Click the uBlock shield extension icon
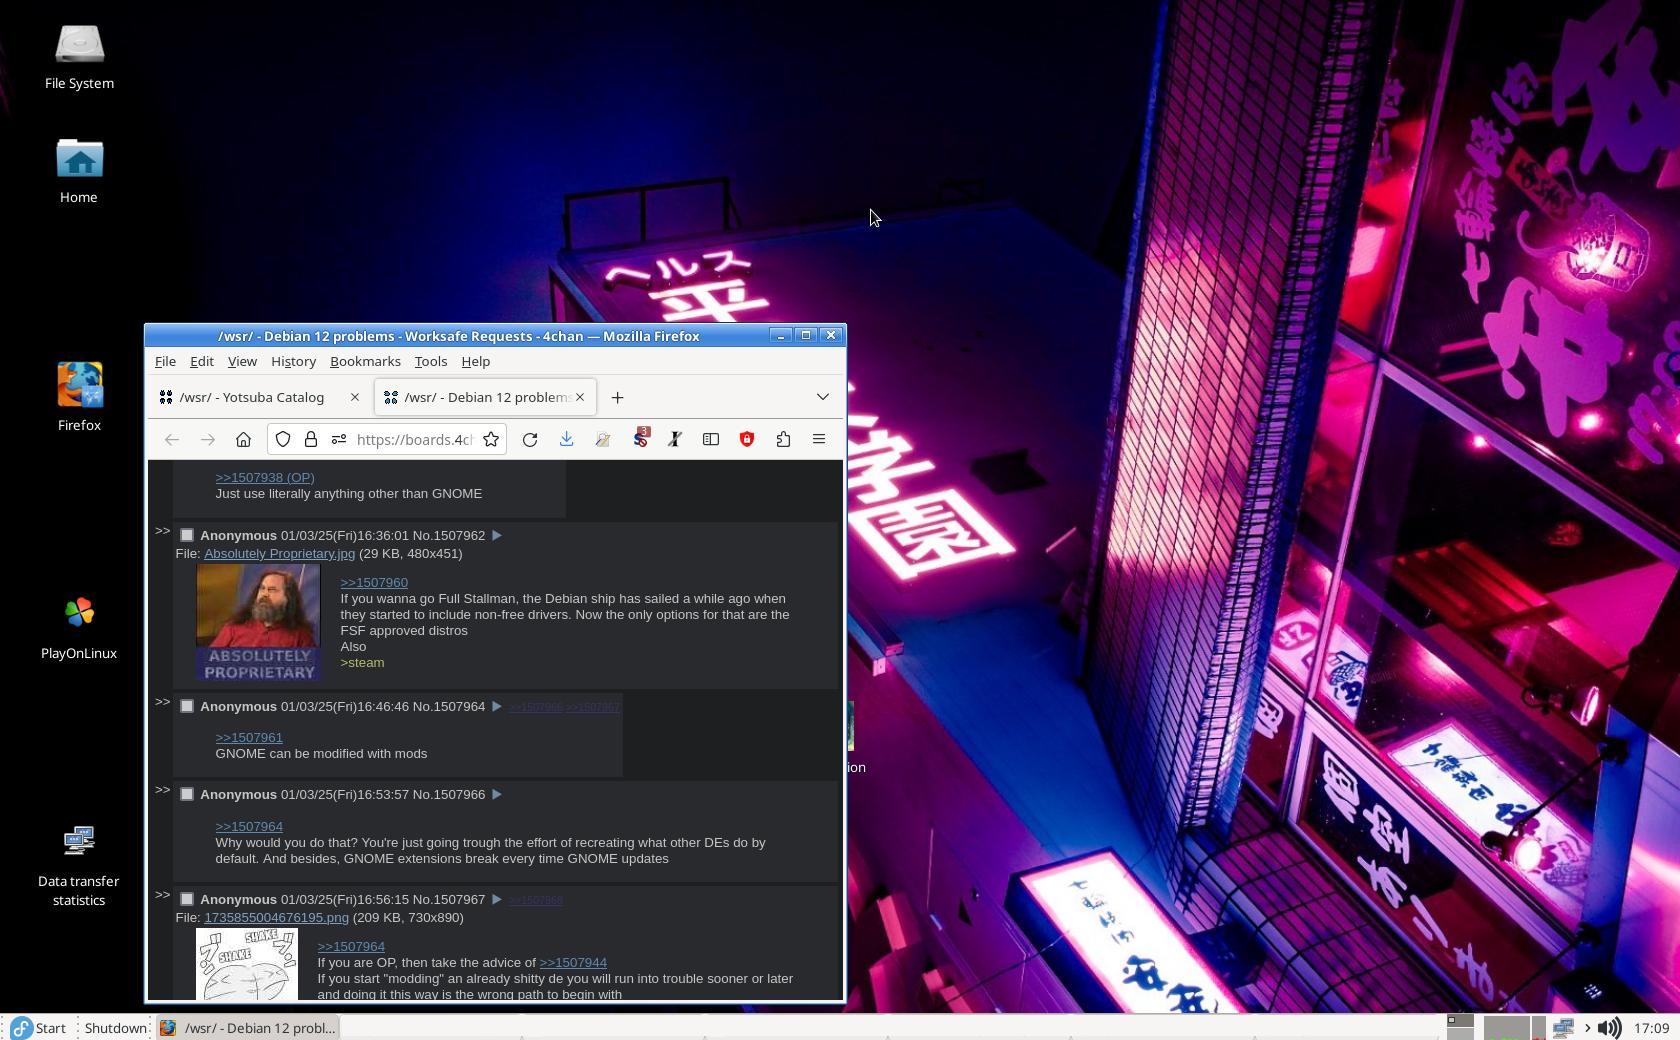The width and height of the screenshot is (1680, 1040). click(747, 439)
